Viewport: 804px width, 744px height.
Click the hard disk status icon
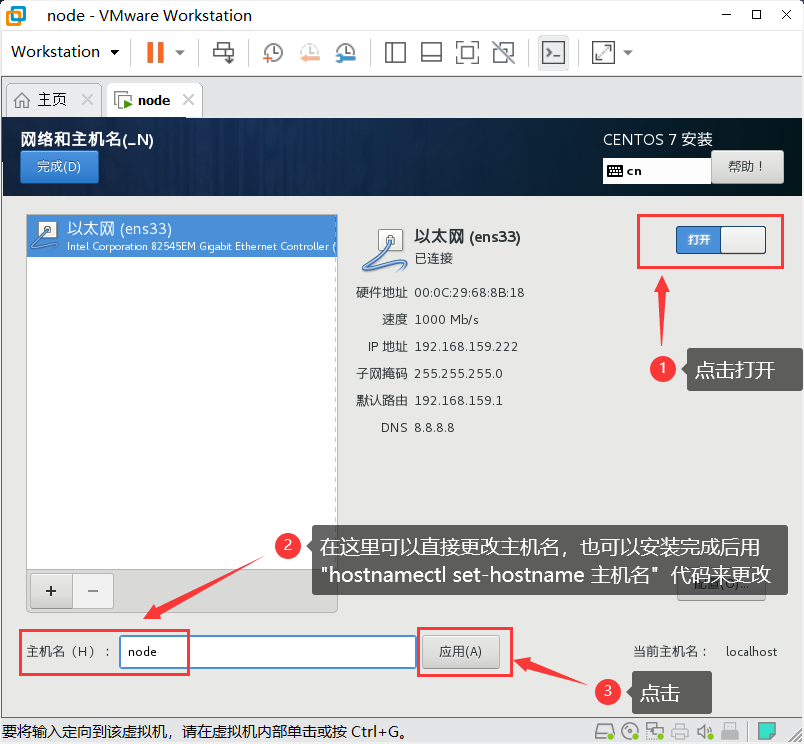[605, 731]
